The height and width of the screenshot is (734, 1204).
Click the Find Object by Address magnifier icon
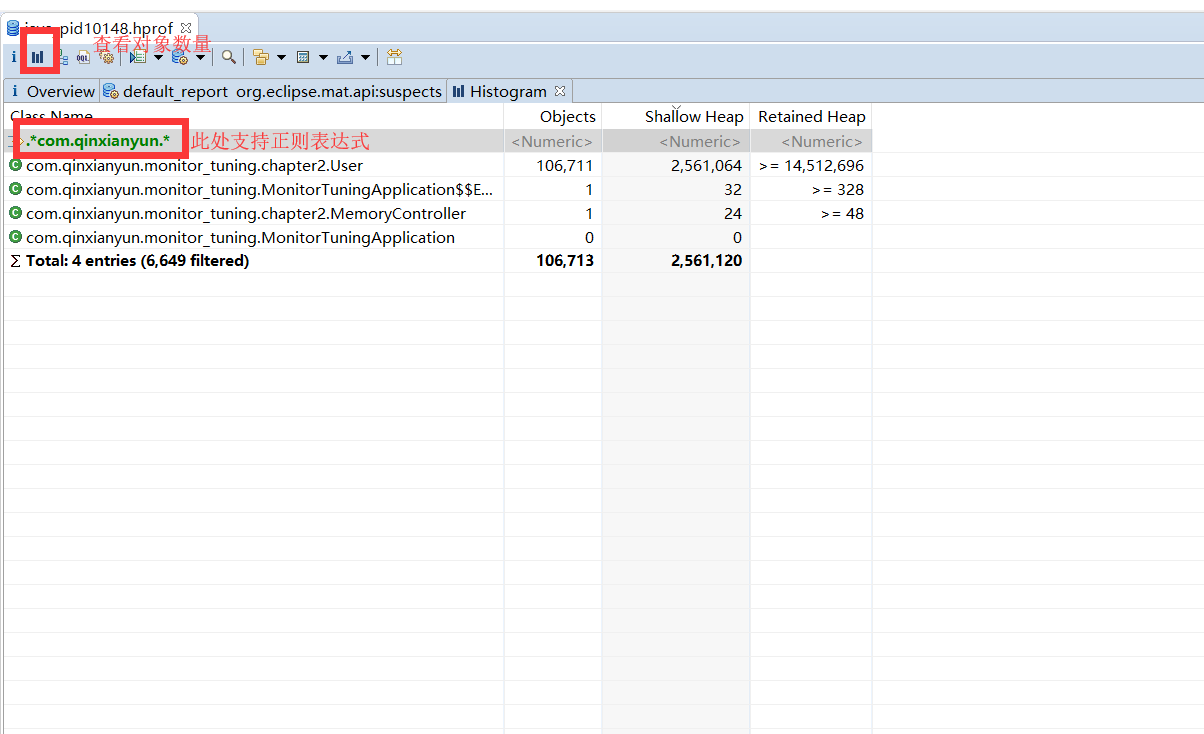point(229,57)
